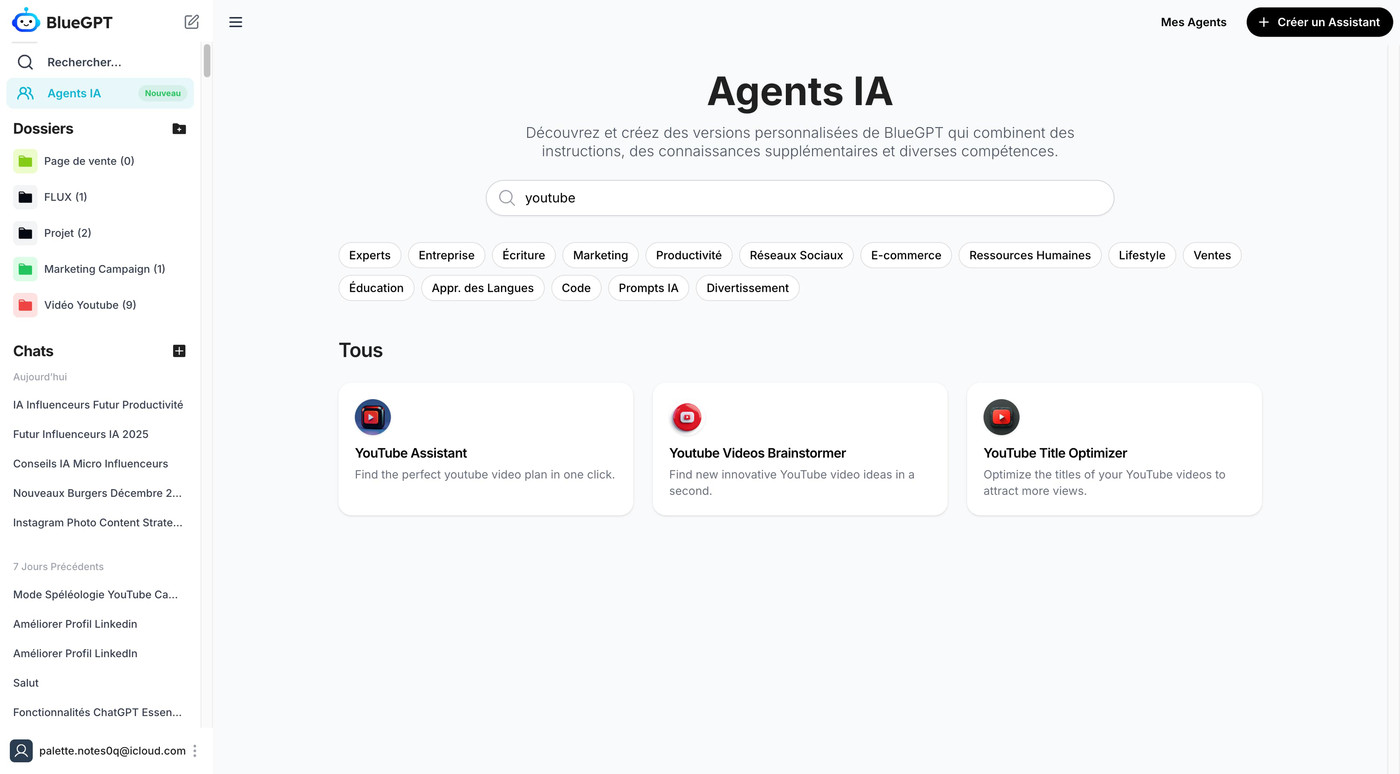Add a new chat next to Chats

pos(179,351)
